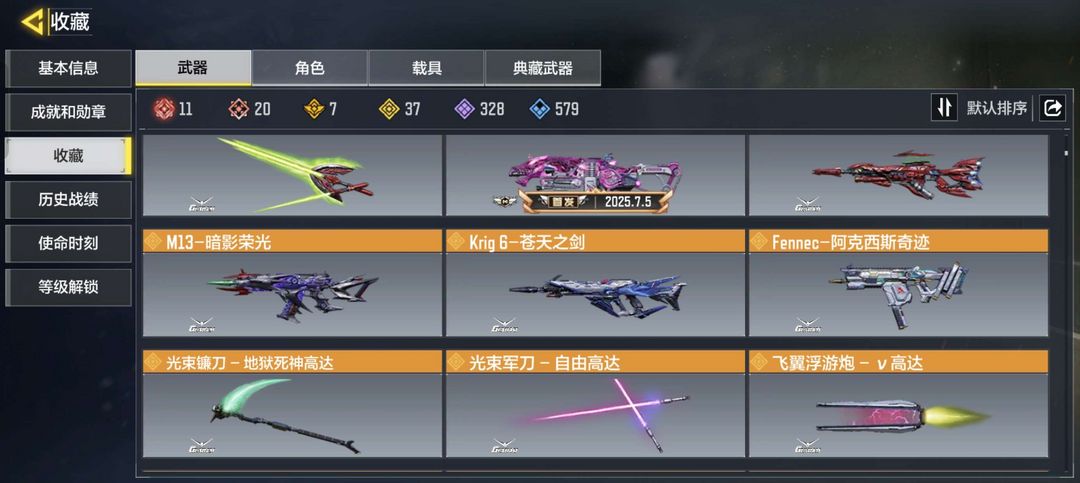
Task: Click the share icon beside sort
Action: tap(1052, 108)
